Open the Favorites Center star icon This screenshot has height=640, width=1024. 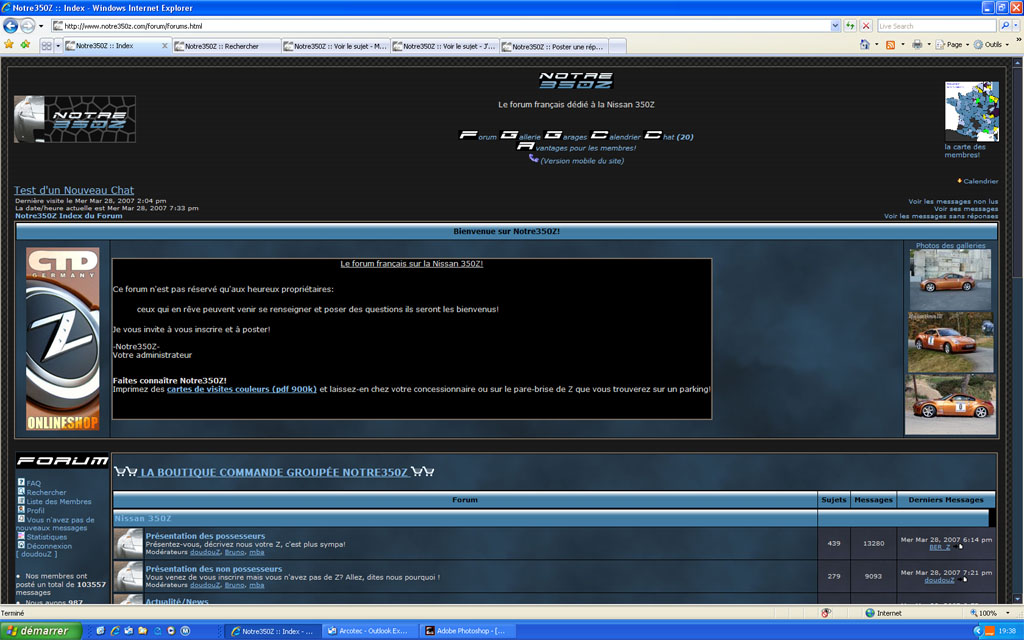[9, 45]
